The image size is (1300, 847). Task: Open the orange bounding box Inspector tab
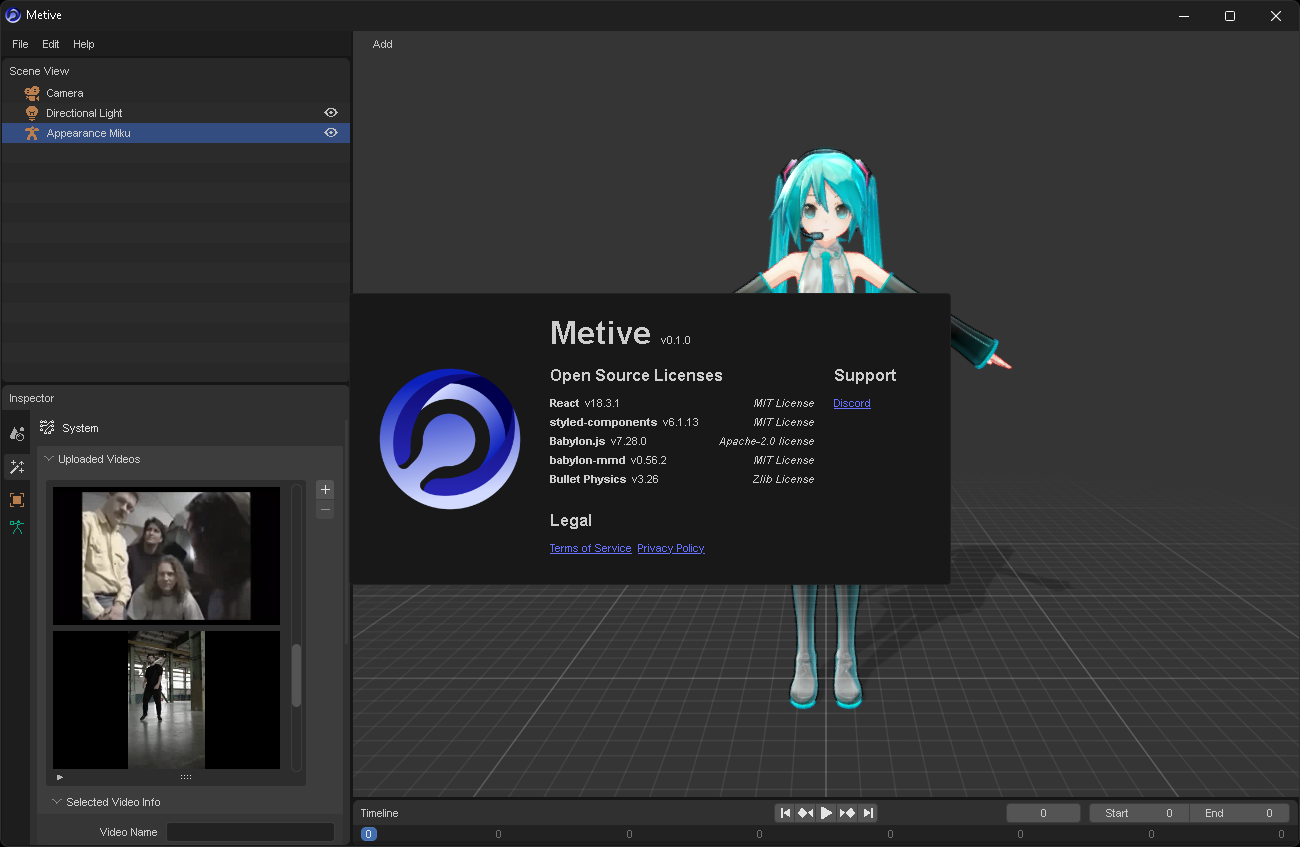[17, 499]
